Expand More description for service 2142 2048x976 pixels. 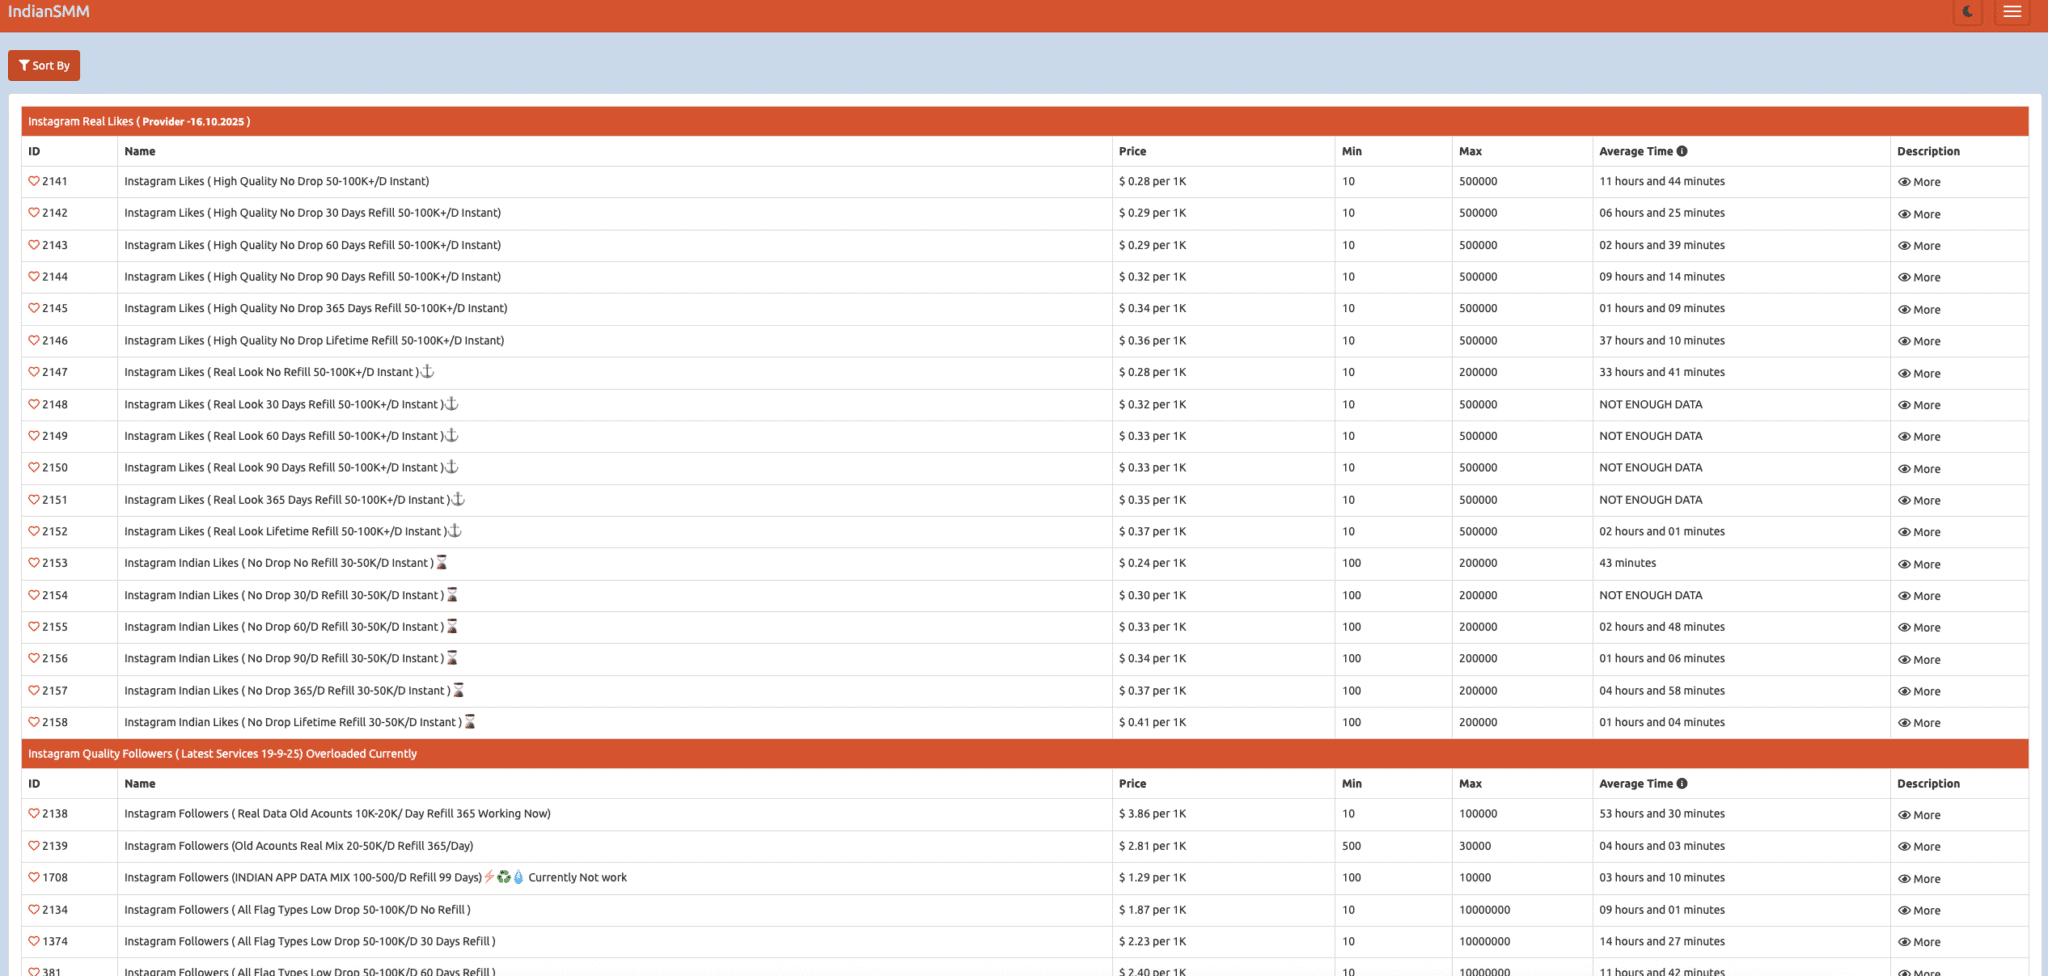pyautogui.click(x=1919, y=214)
